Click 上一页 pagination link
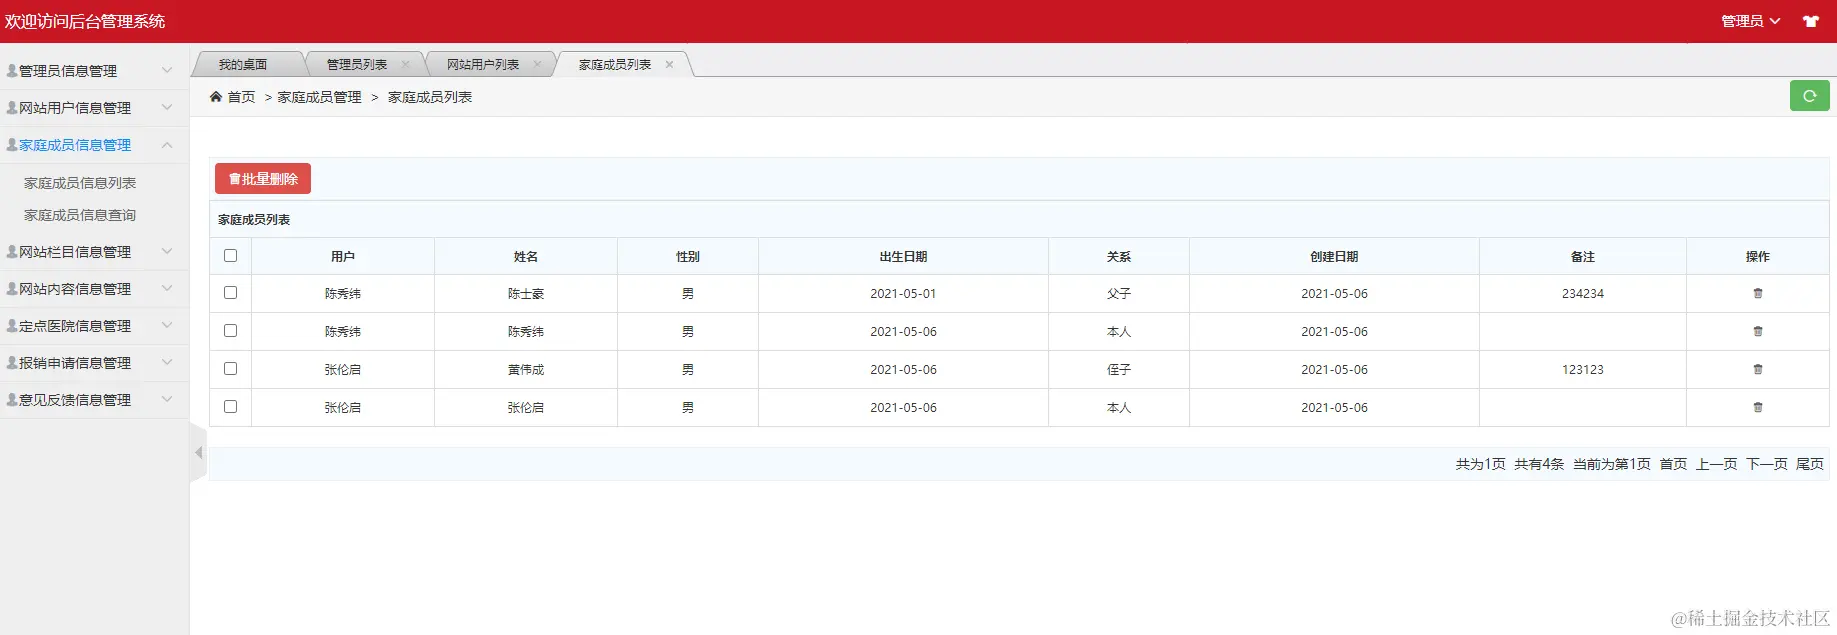The image size is (1837, 635). tap(1716, 464)
